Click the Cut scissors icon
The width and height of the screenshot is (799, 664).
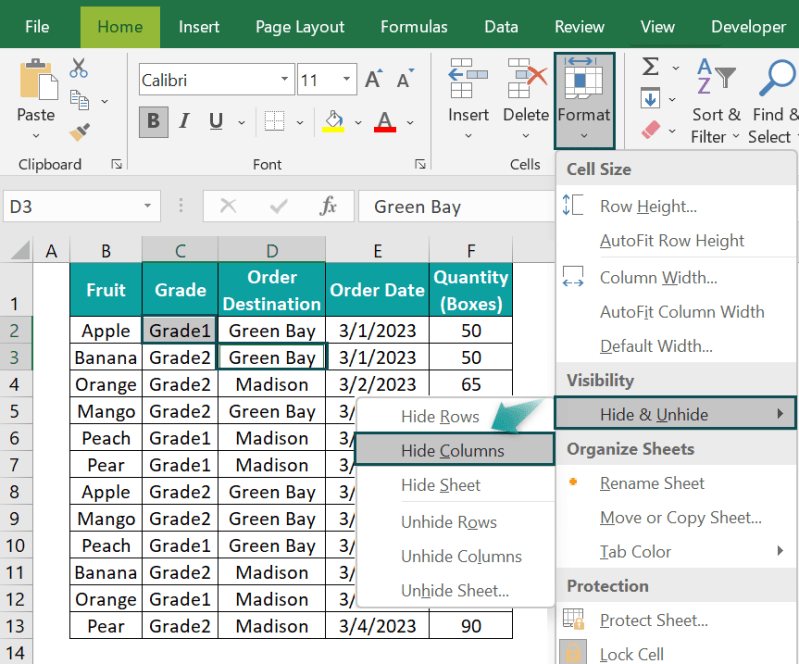(x=78, y=68)
